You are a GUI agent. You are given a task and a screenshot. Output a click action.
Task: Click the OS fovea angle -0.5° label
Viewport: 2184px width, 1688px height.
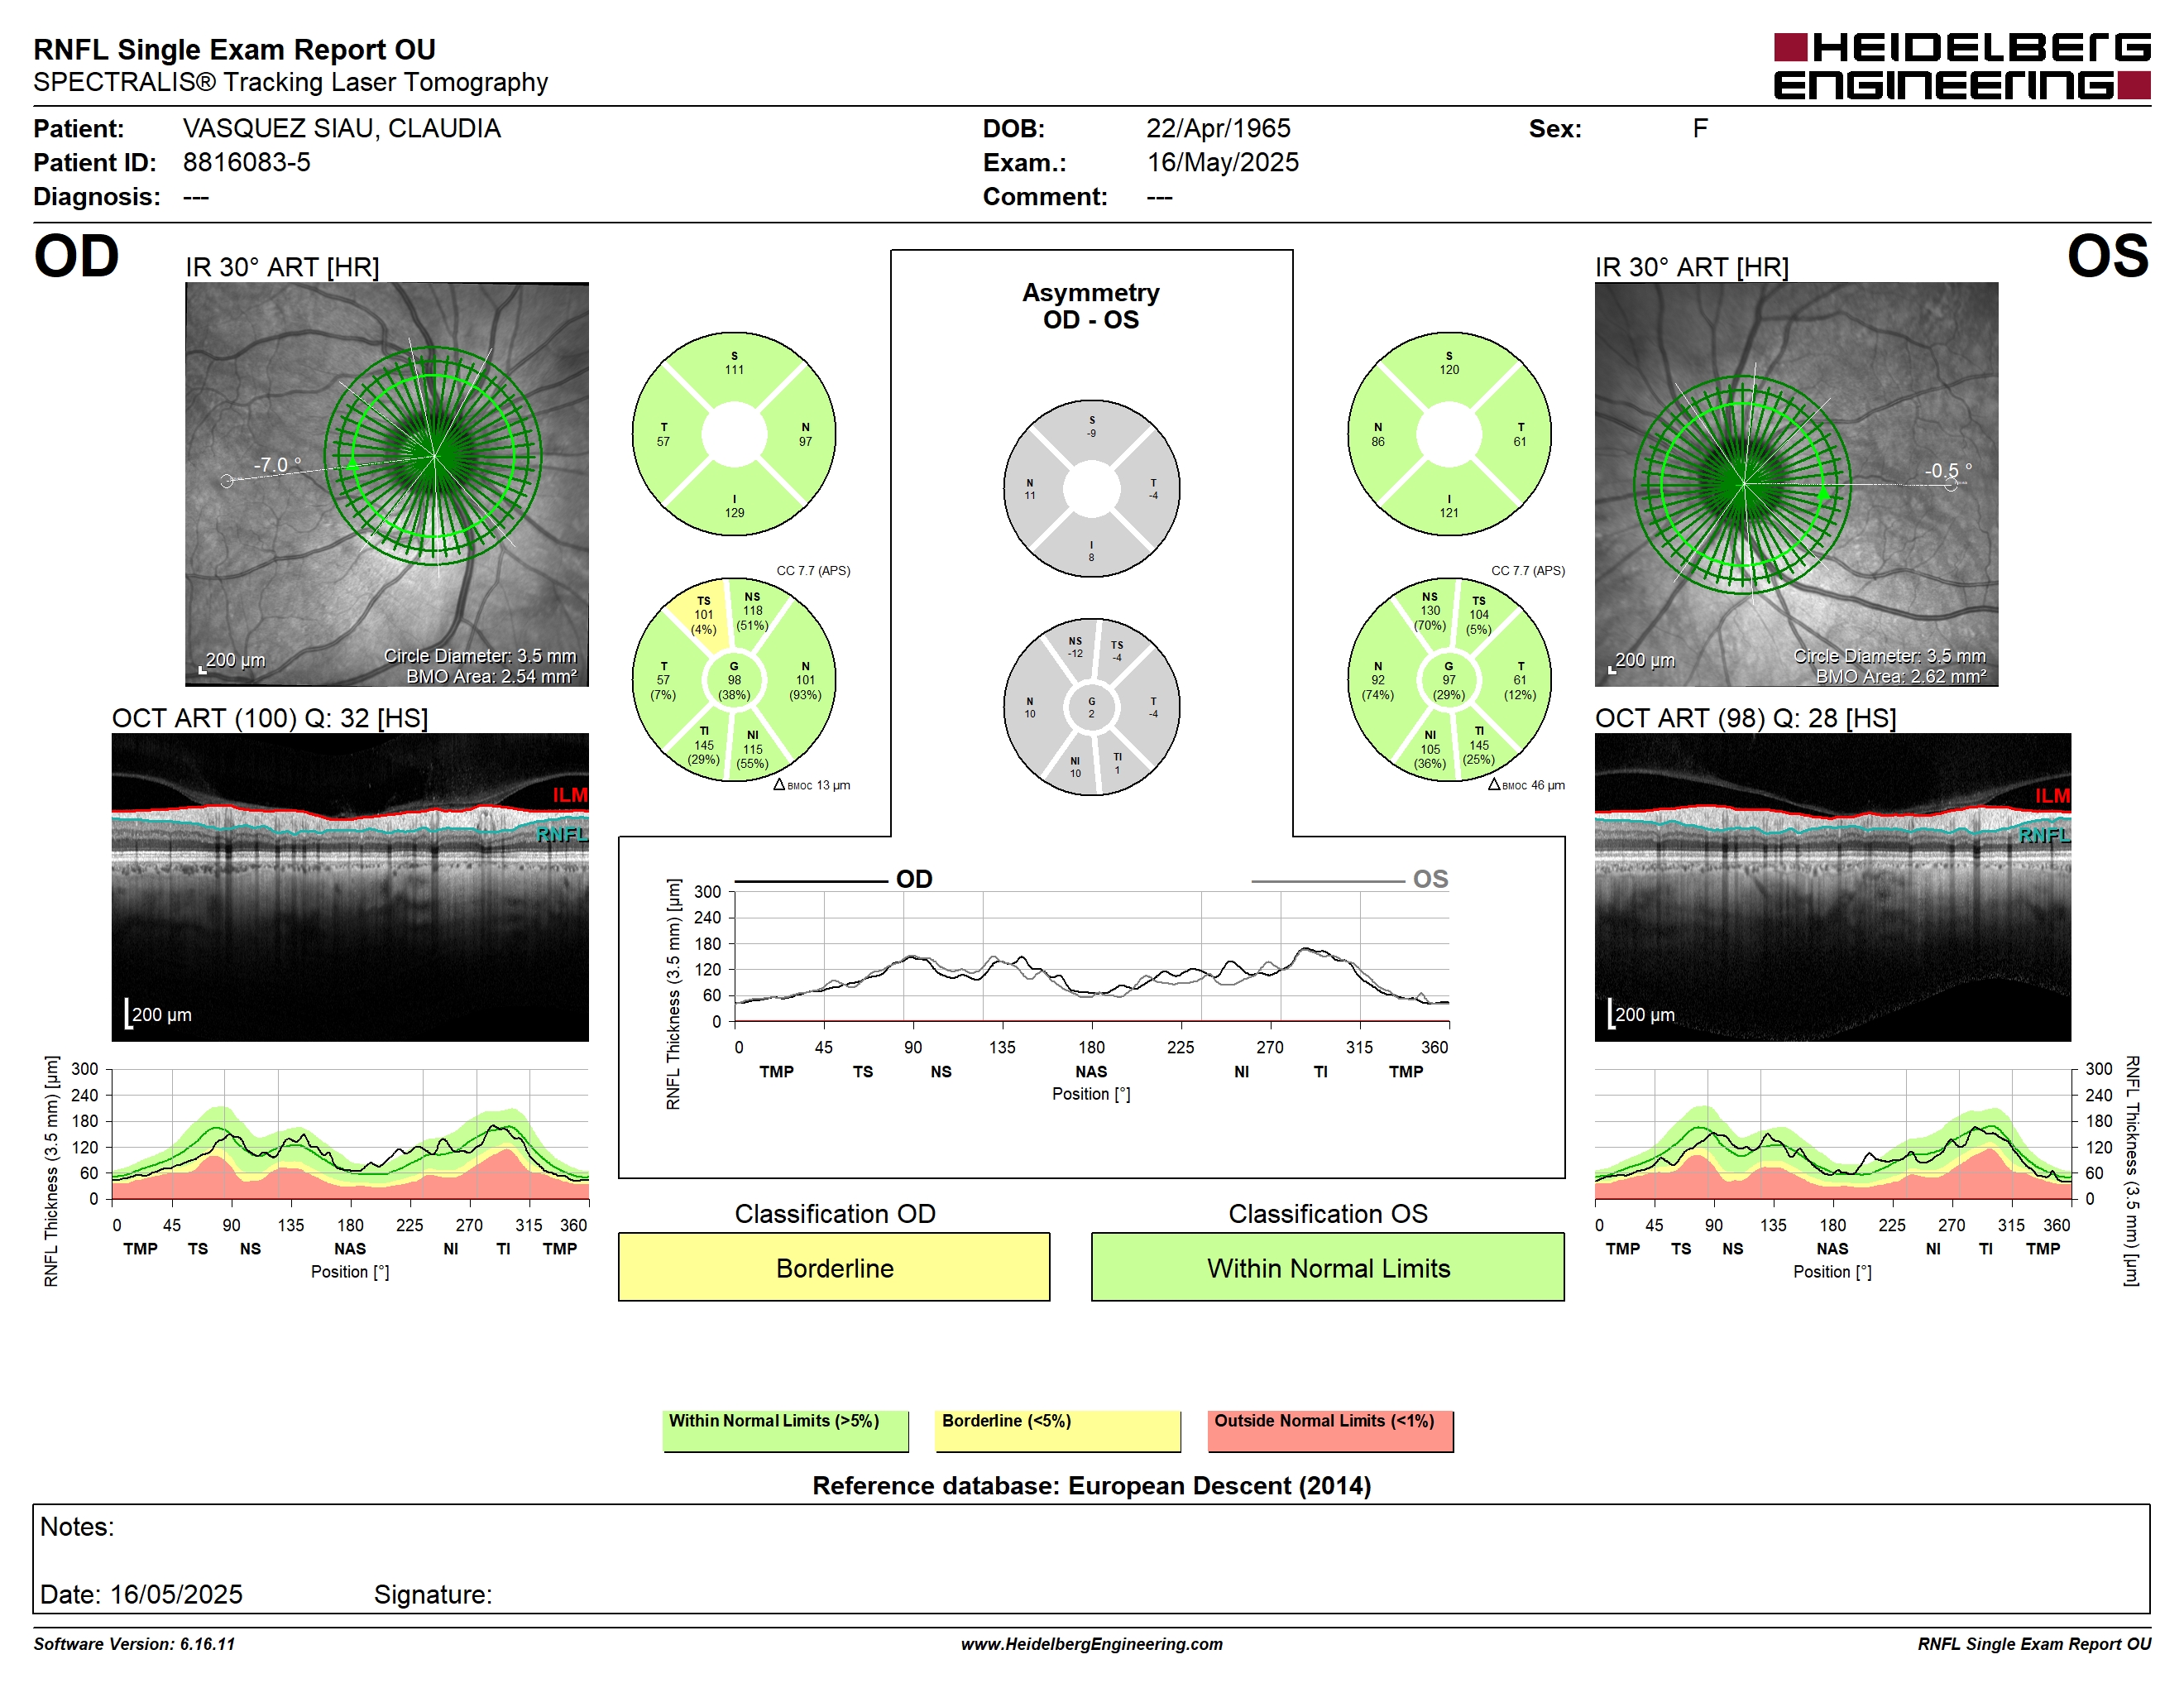tap(1948, 470)
